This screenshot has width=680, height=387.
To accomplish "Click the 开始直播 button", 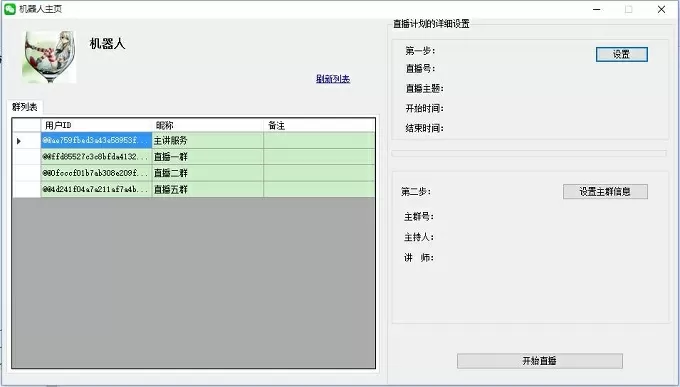I will 539,361.
